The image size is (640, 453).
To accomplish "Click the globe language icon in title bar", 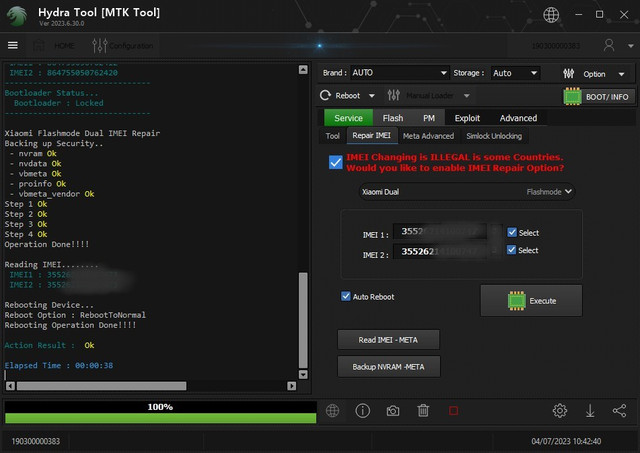I will pyautogui.click(x=551, y=15).
